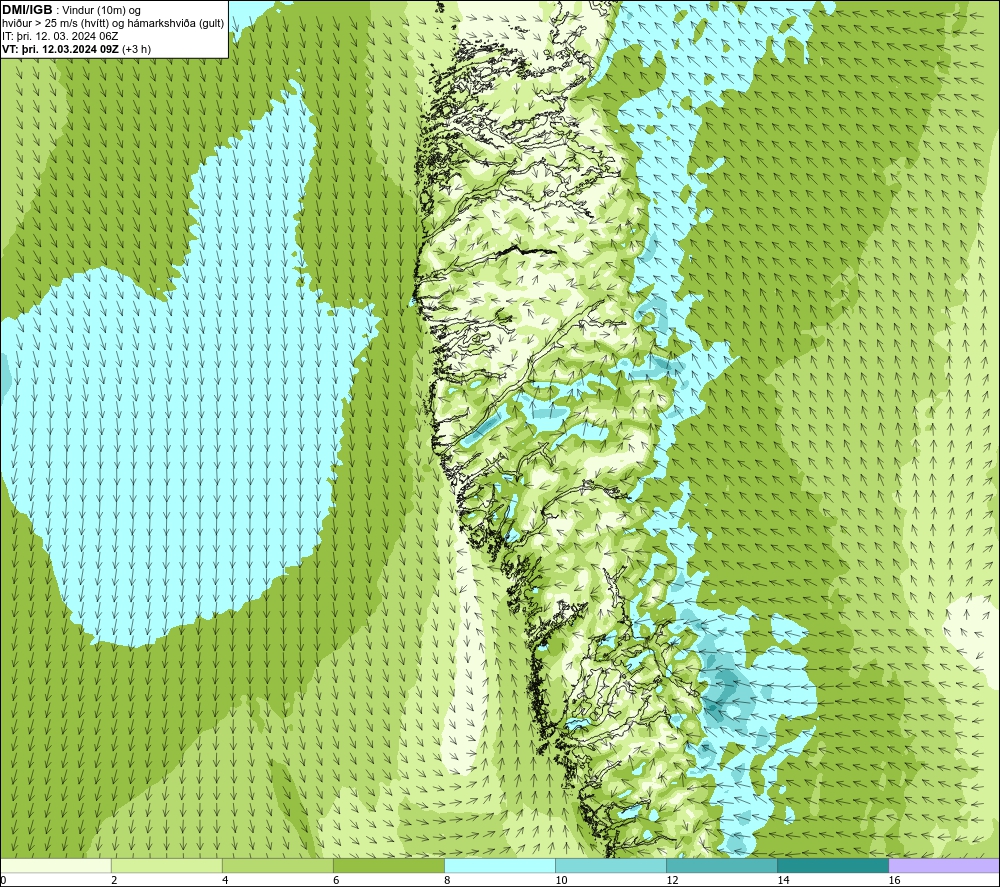Click the legend value label '10'
The width and height of the screenshot is (1000, 887).
561,881
